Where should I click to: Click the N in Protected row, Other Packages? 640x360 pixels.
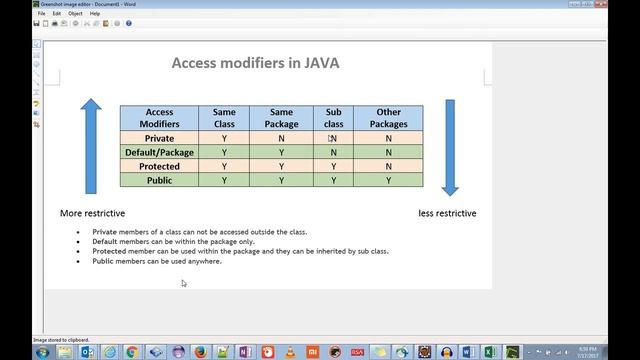[x=389, y=166]
